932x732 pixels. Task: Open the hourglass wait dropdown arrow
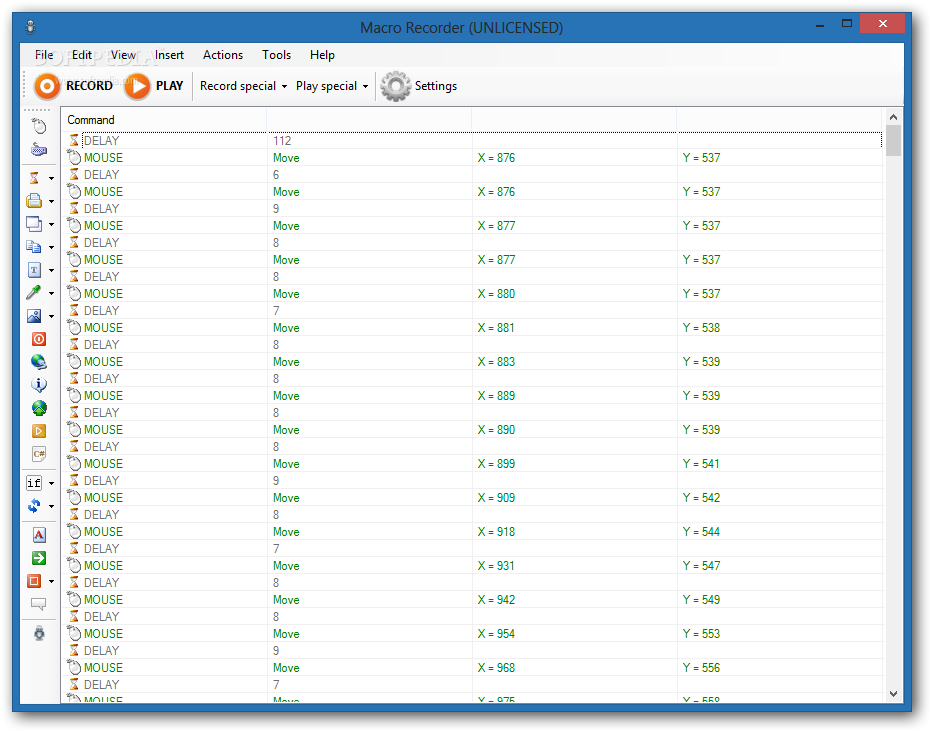51,178
